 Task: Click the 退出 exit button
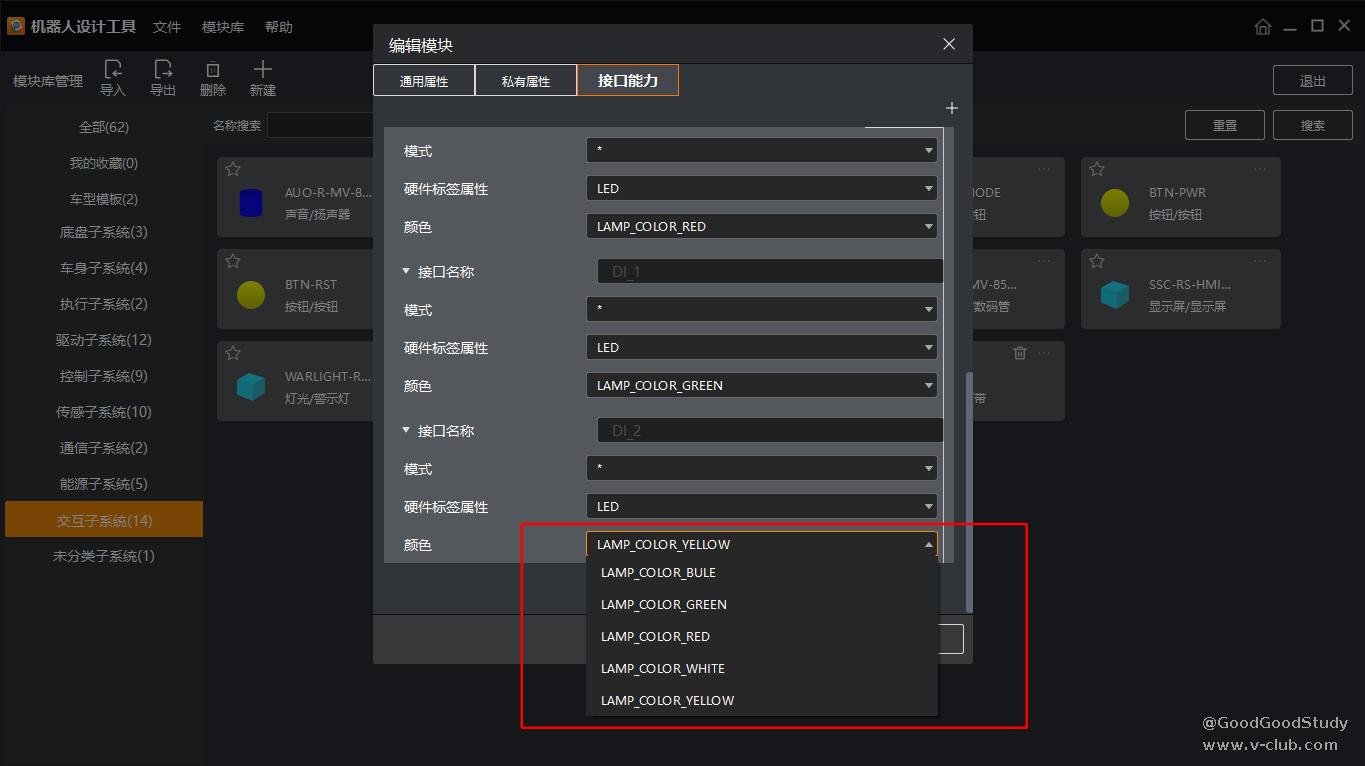[1312, 81]
